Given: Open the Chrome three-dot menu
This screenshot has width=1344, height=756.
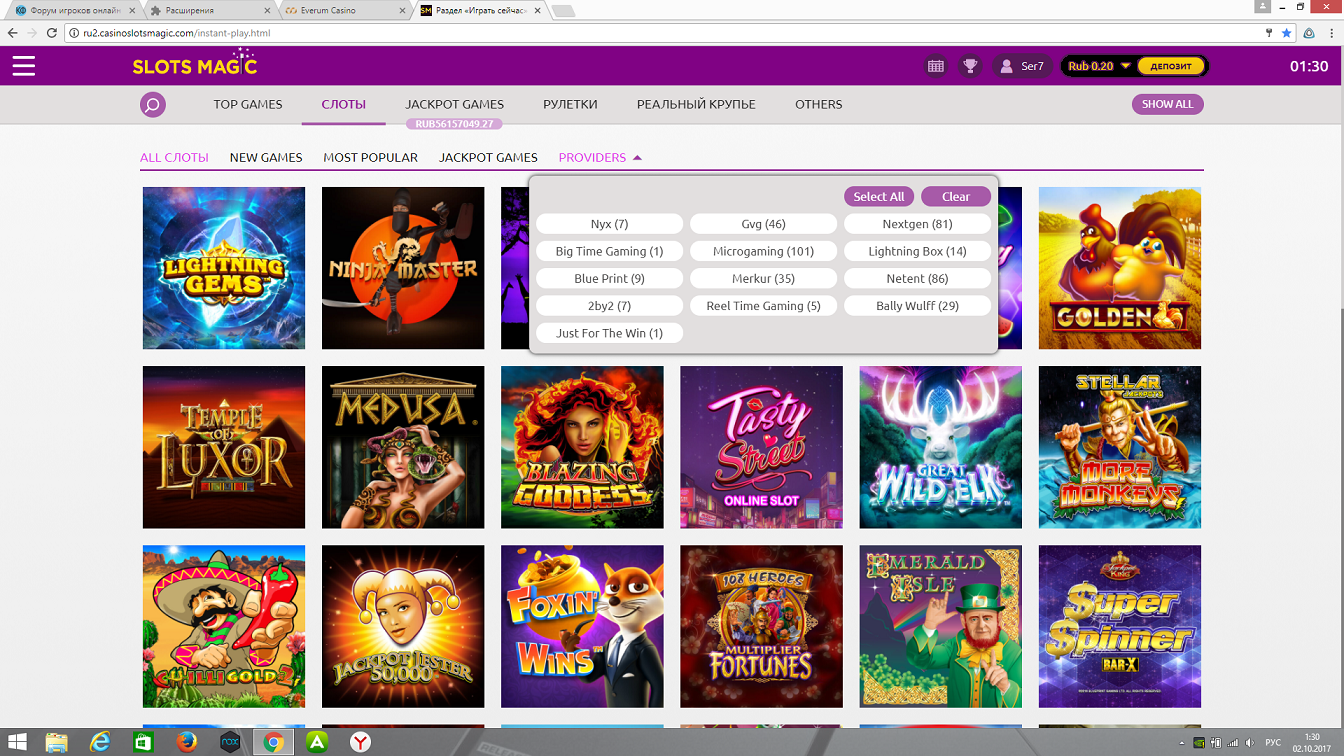Looking at the screenshot, I should click(1331, 33).
